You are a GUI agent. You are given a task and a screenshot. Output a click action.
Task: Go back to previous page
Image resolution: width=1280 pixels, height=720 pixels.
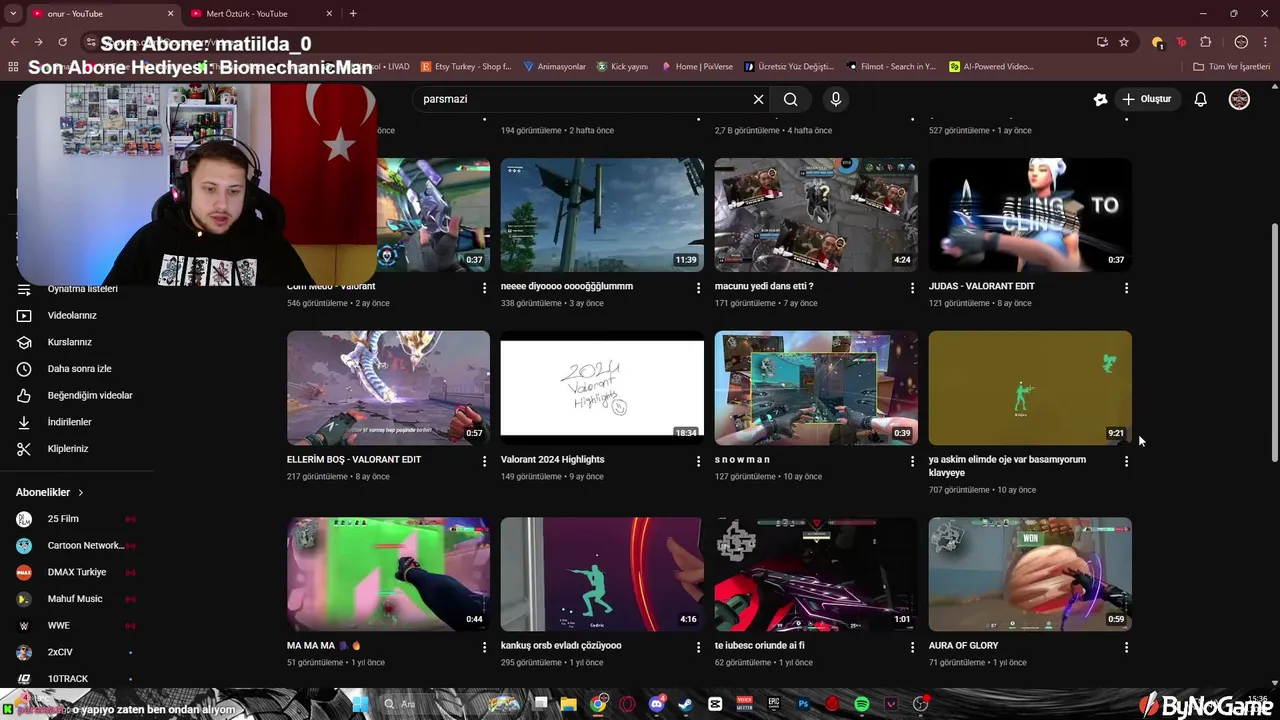coord(14,42)
